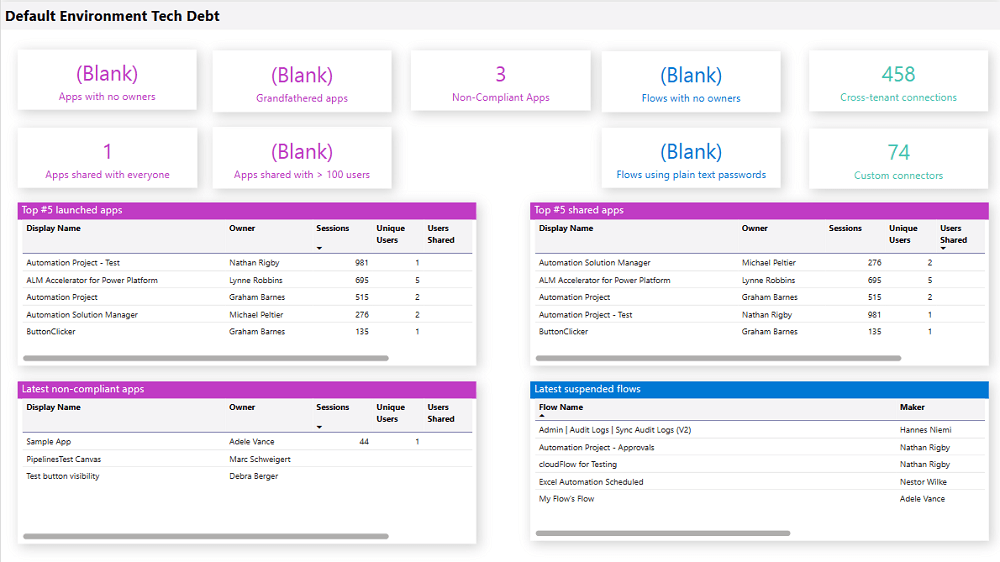The height and width of the screenshot is (562, 1000).
Task: Click the horizontal scrollbar in Top #5 launched apps
Action: (205, 358)
